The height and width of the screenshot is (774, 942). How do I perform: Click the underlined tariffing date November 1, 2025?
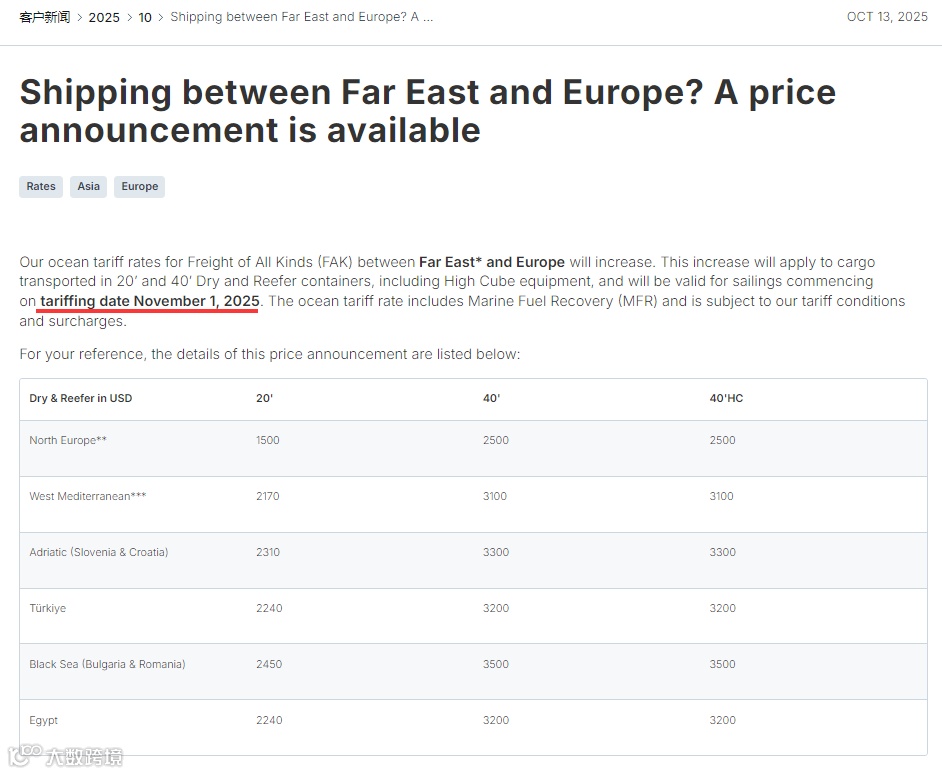(x=150, y=301)
